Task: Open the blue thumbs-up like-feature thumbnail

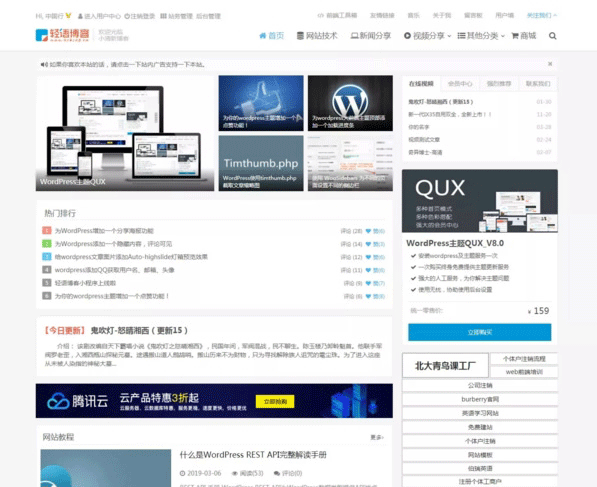Action: pyautogui.click(x=261, y=103)
